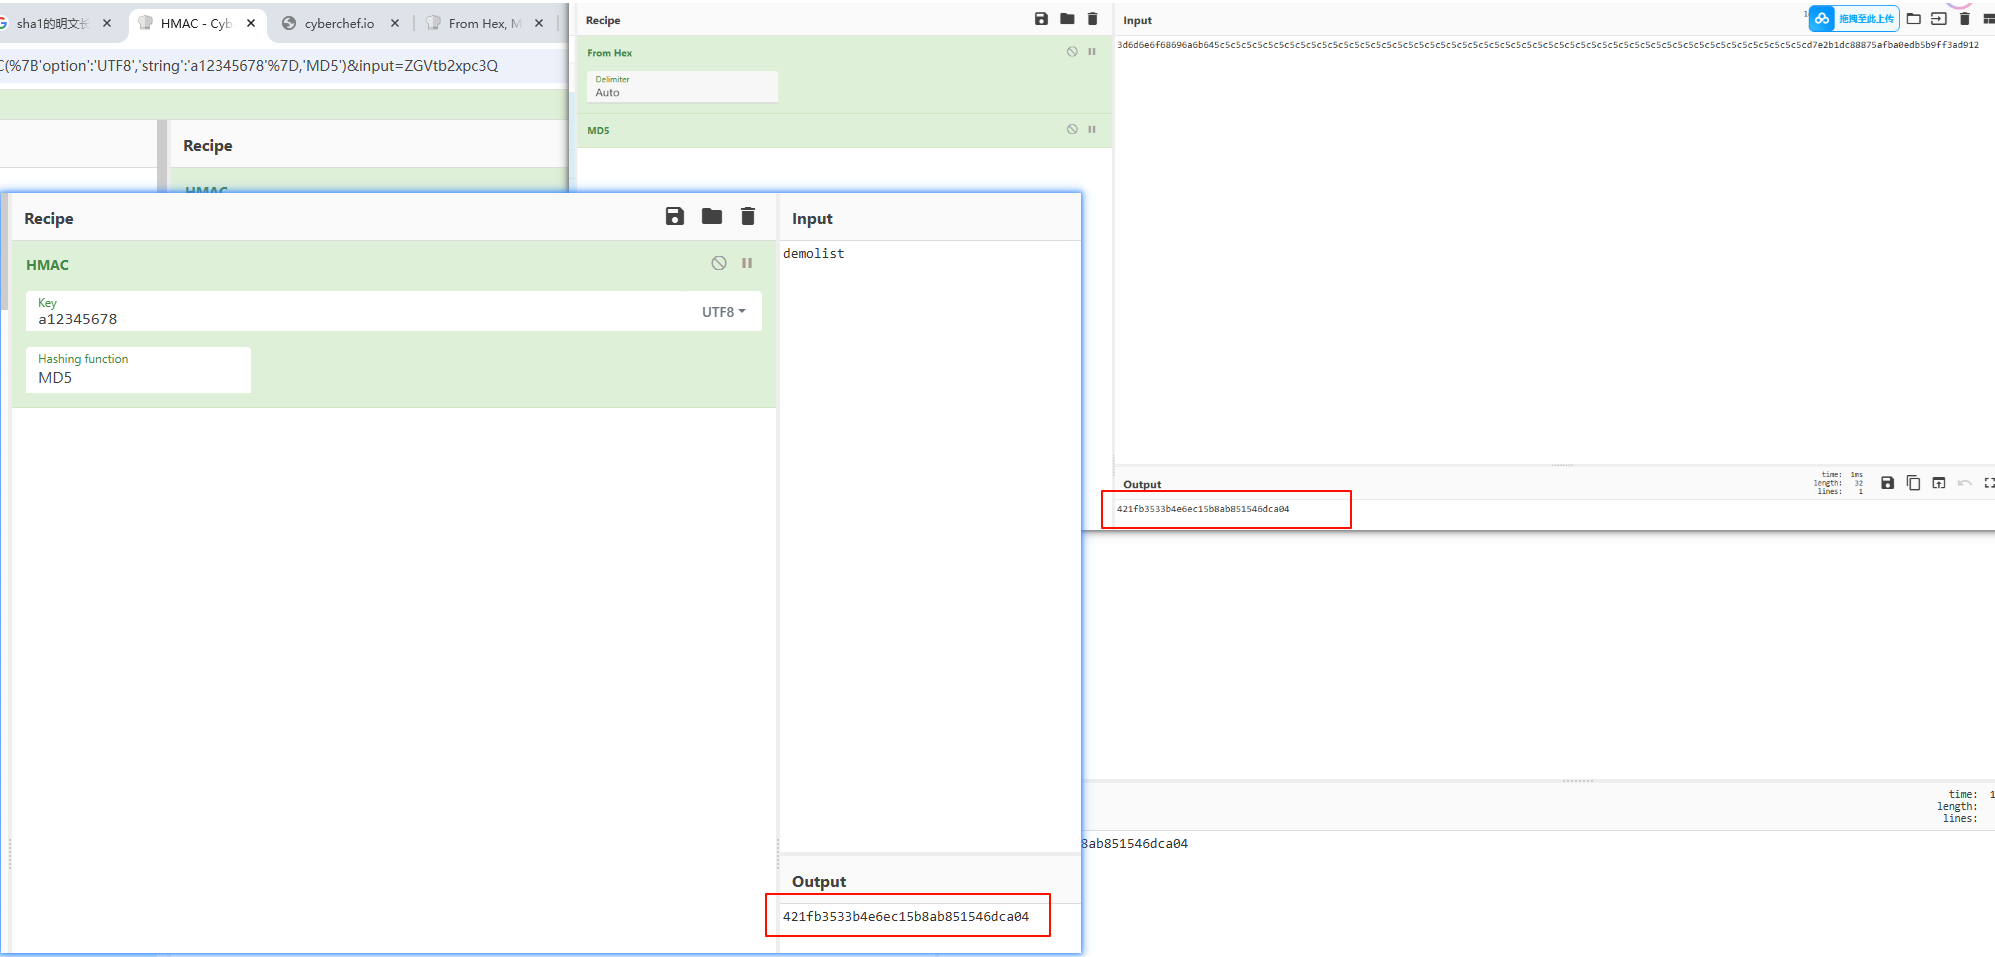Switch to the cyberchef.io browser tab
Viewport: 1995px width, 957px height.
(338, 23)
